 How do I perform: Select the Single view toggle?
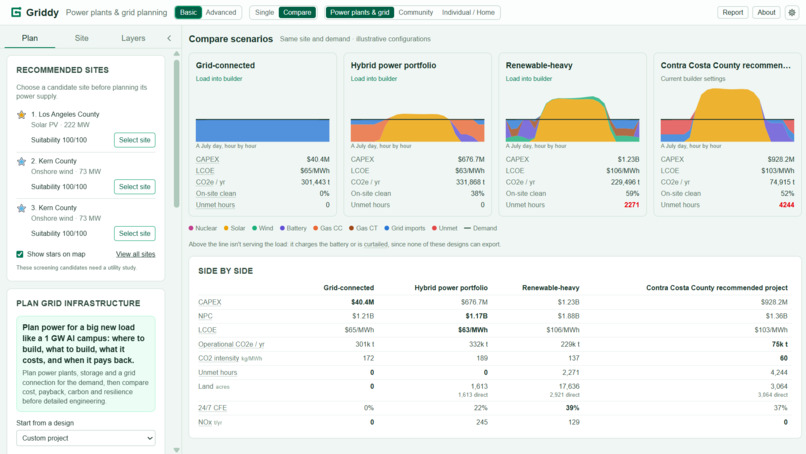264,12
